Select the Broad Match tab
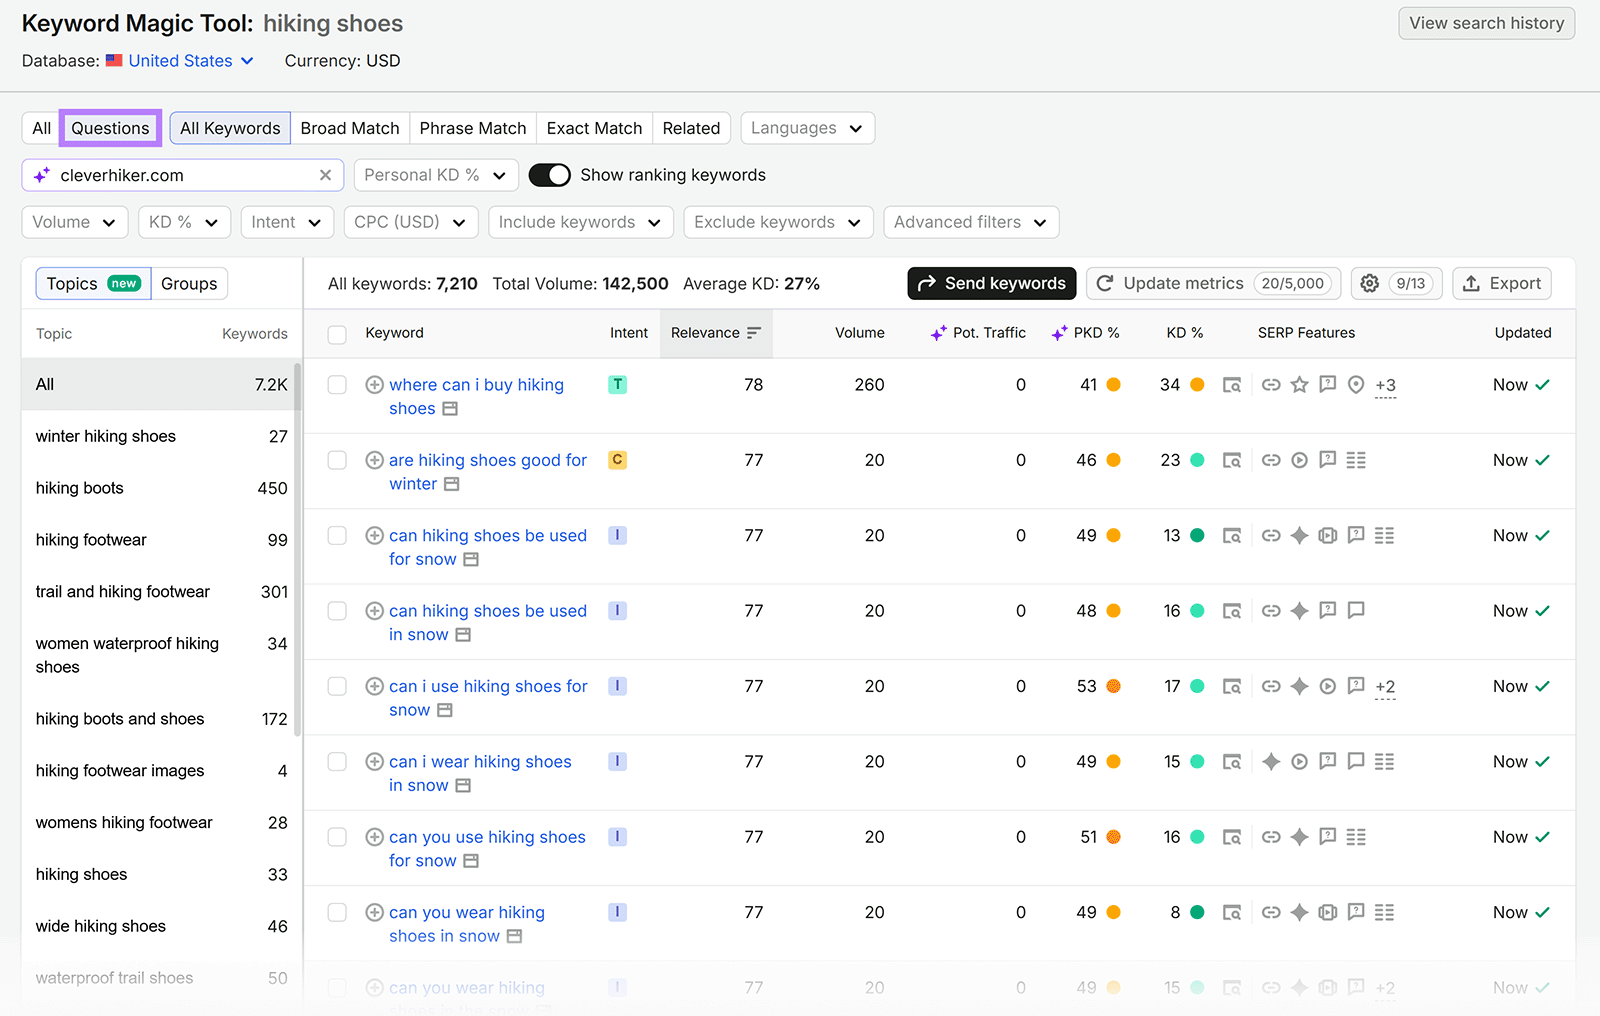 [350, 128]
